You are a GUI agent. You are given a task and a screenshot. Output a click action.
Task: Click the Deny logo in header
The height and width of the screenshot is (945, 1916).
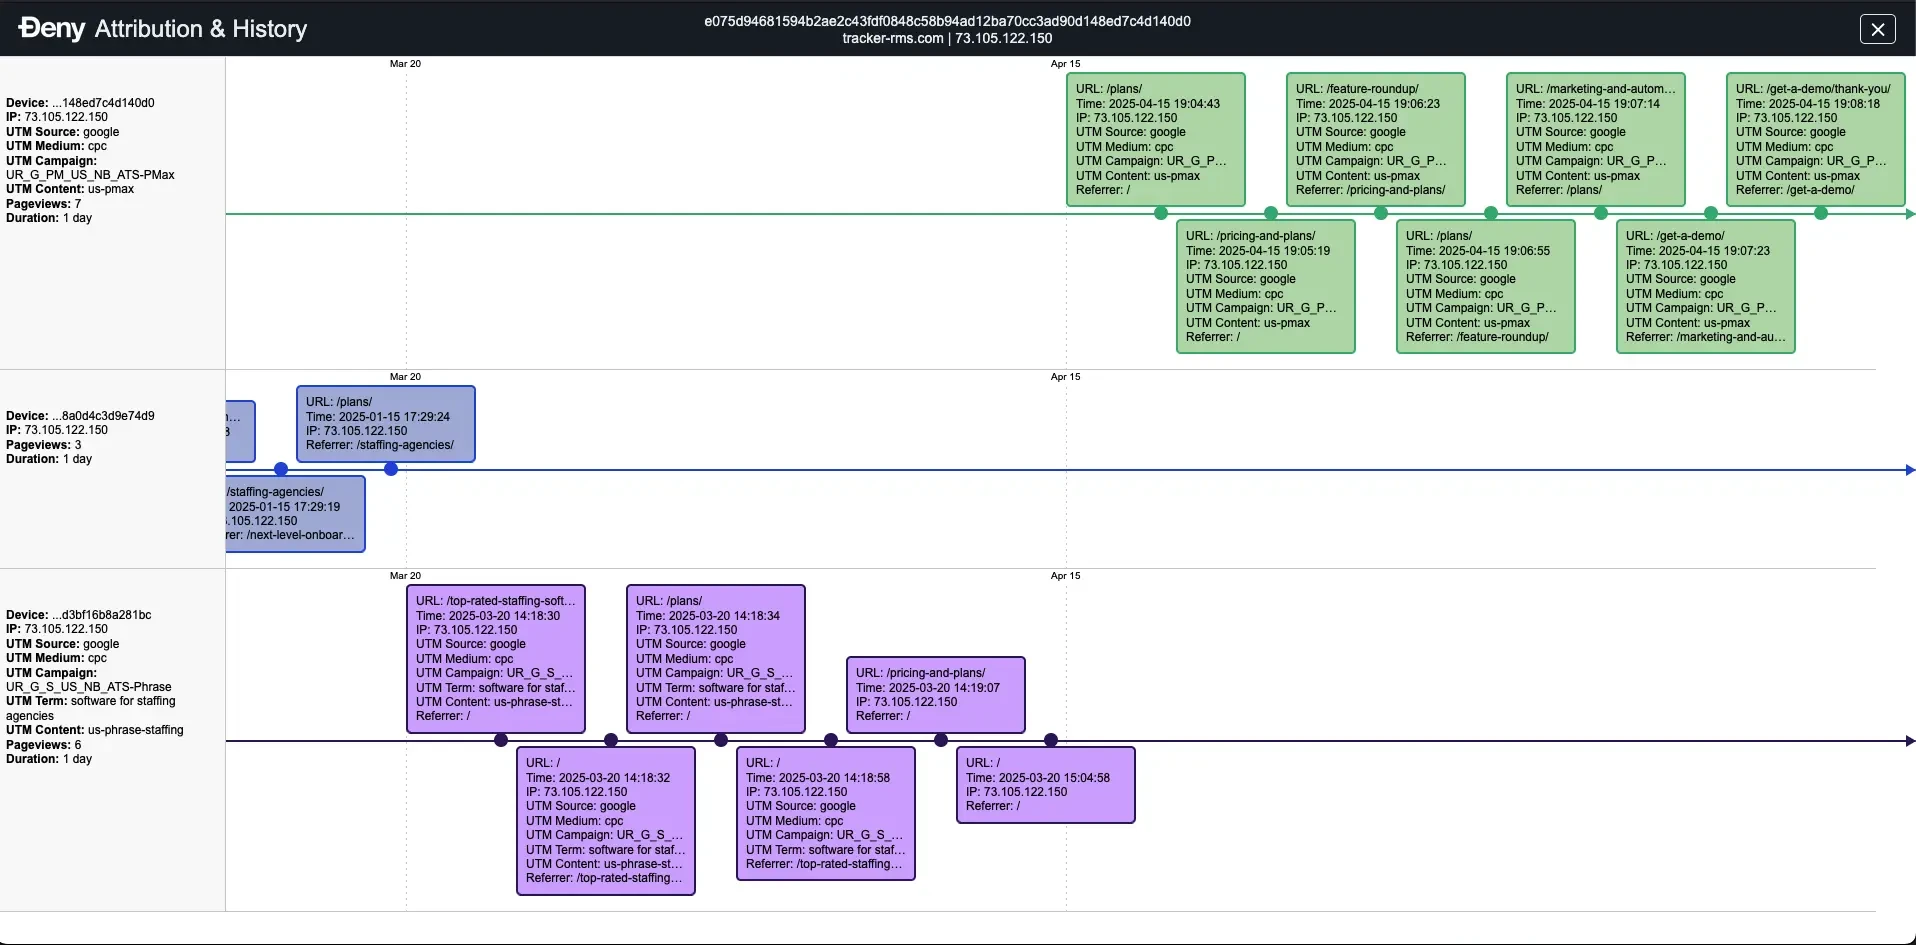[52, 28]
